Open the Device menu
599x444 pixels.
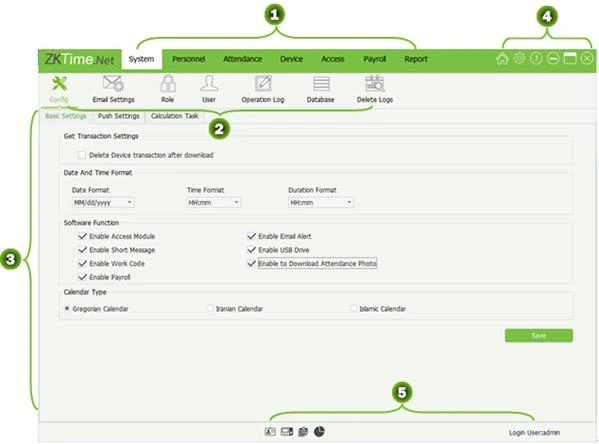coord(291,59)
